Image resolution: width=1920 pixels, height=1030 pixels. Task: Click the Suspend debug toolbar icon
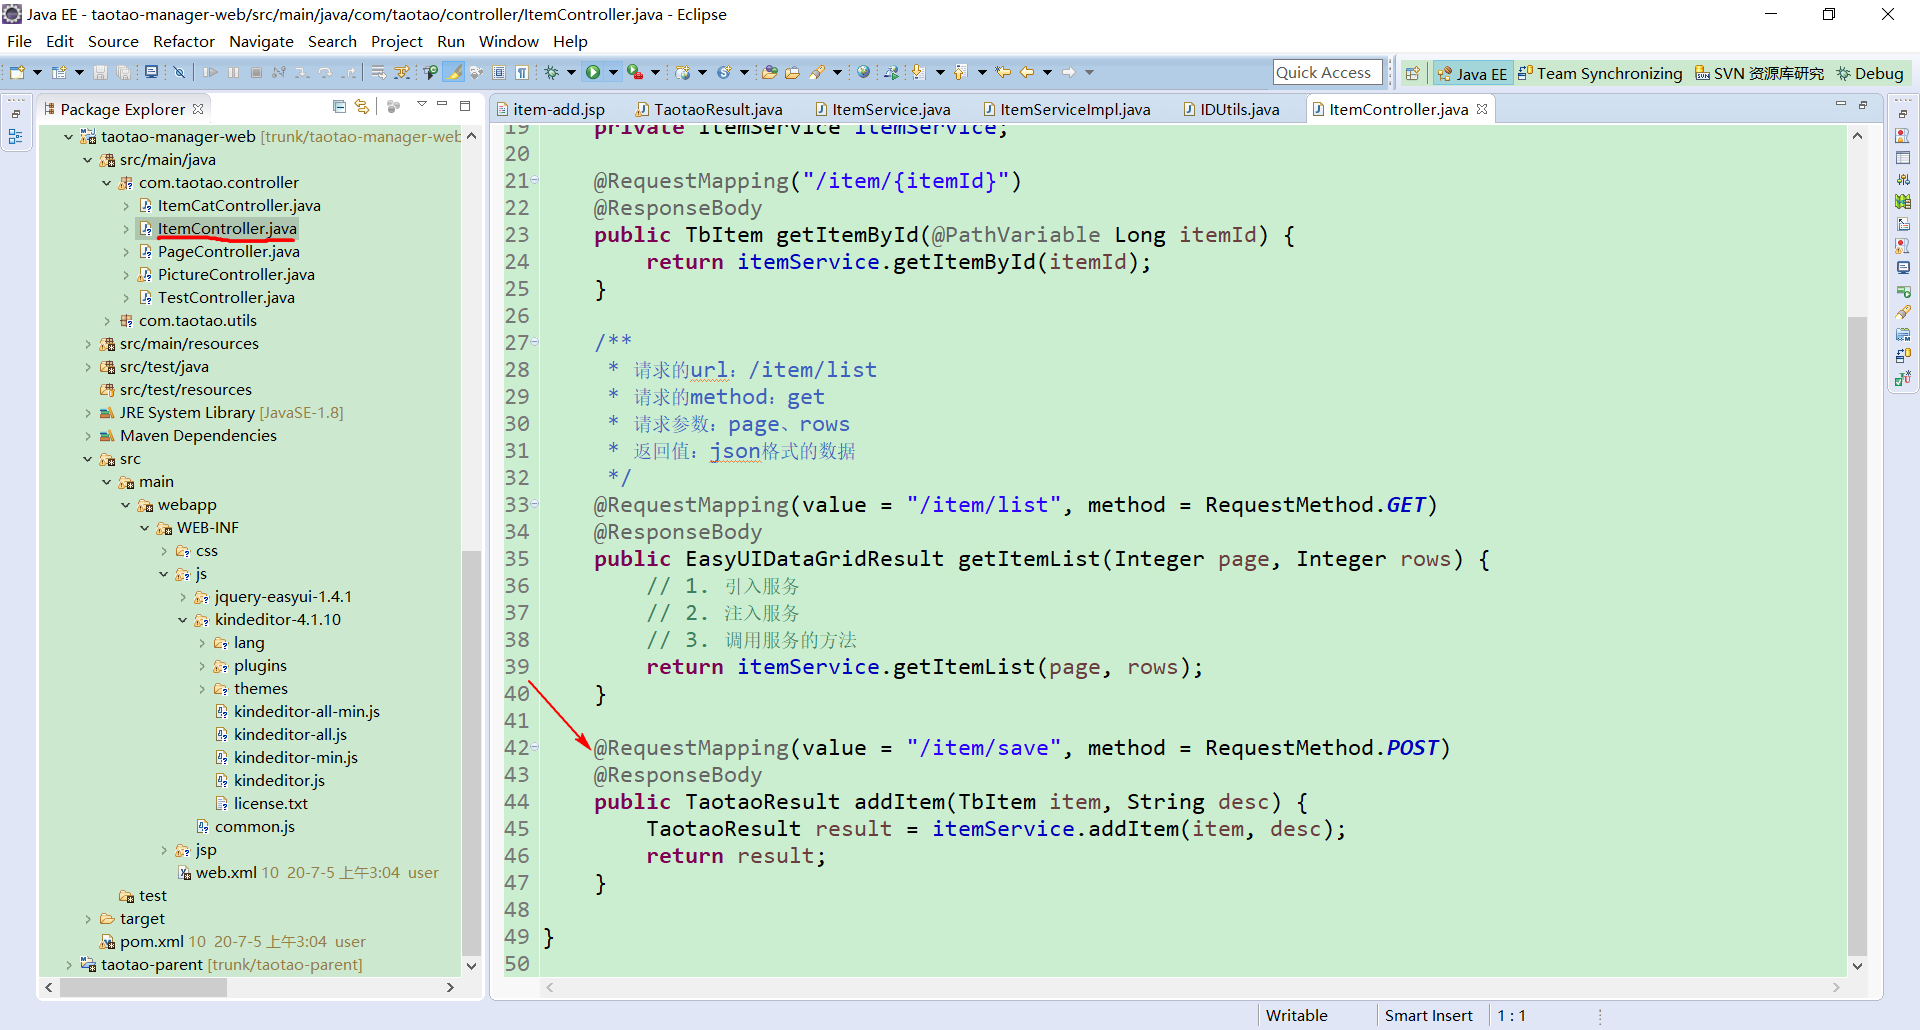coord(233,72)
